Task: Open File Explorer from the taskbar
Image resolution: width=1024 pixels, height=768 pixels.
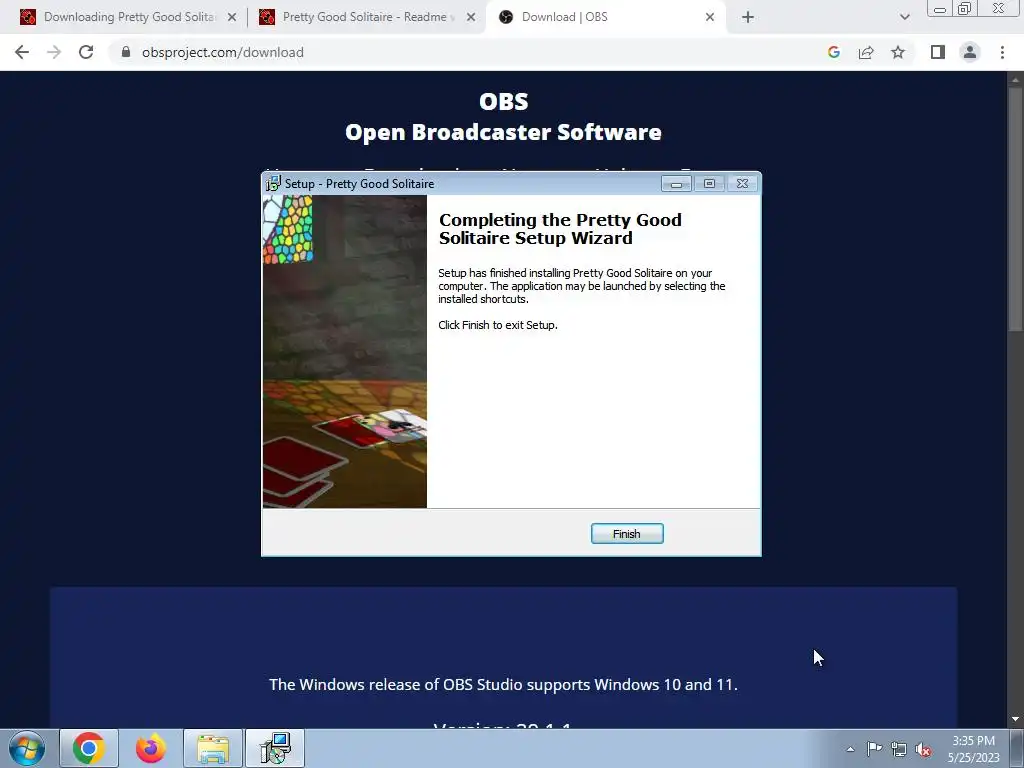Action: click(213, 748)
